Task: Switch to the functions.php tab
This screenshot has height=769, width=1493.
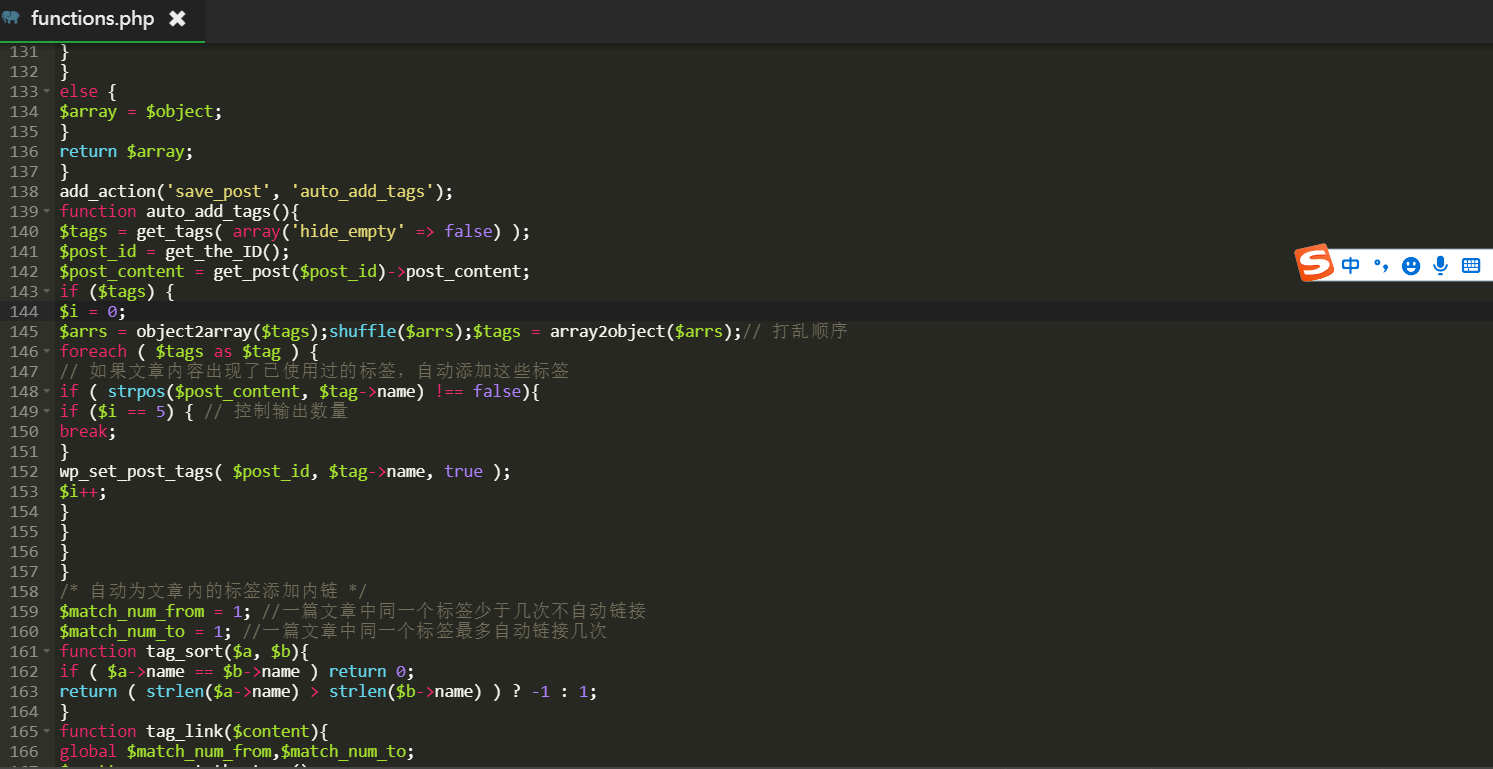Action: click(92, 19)
